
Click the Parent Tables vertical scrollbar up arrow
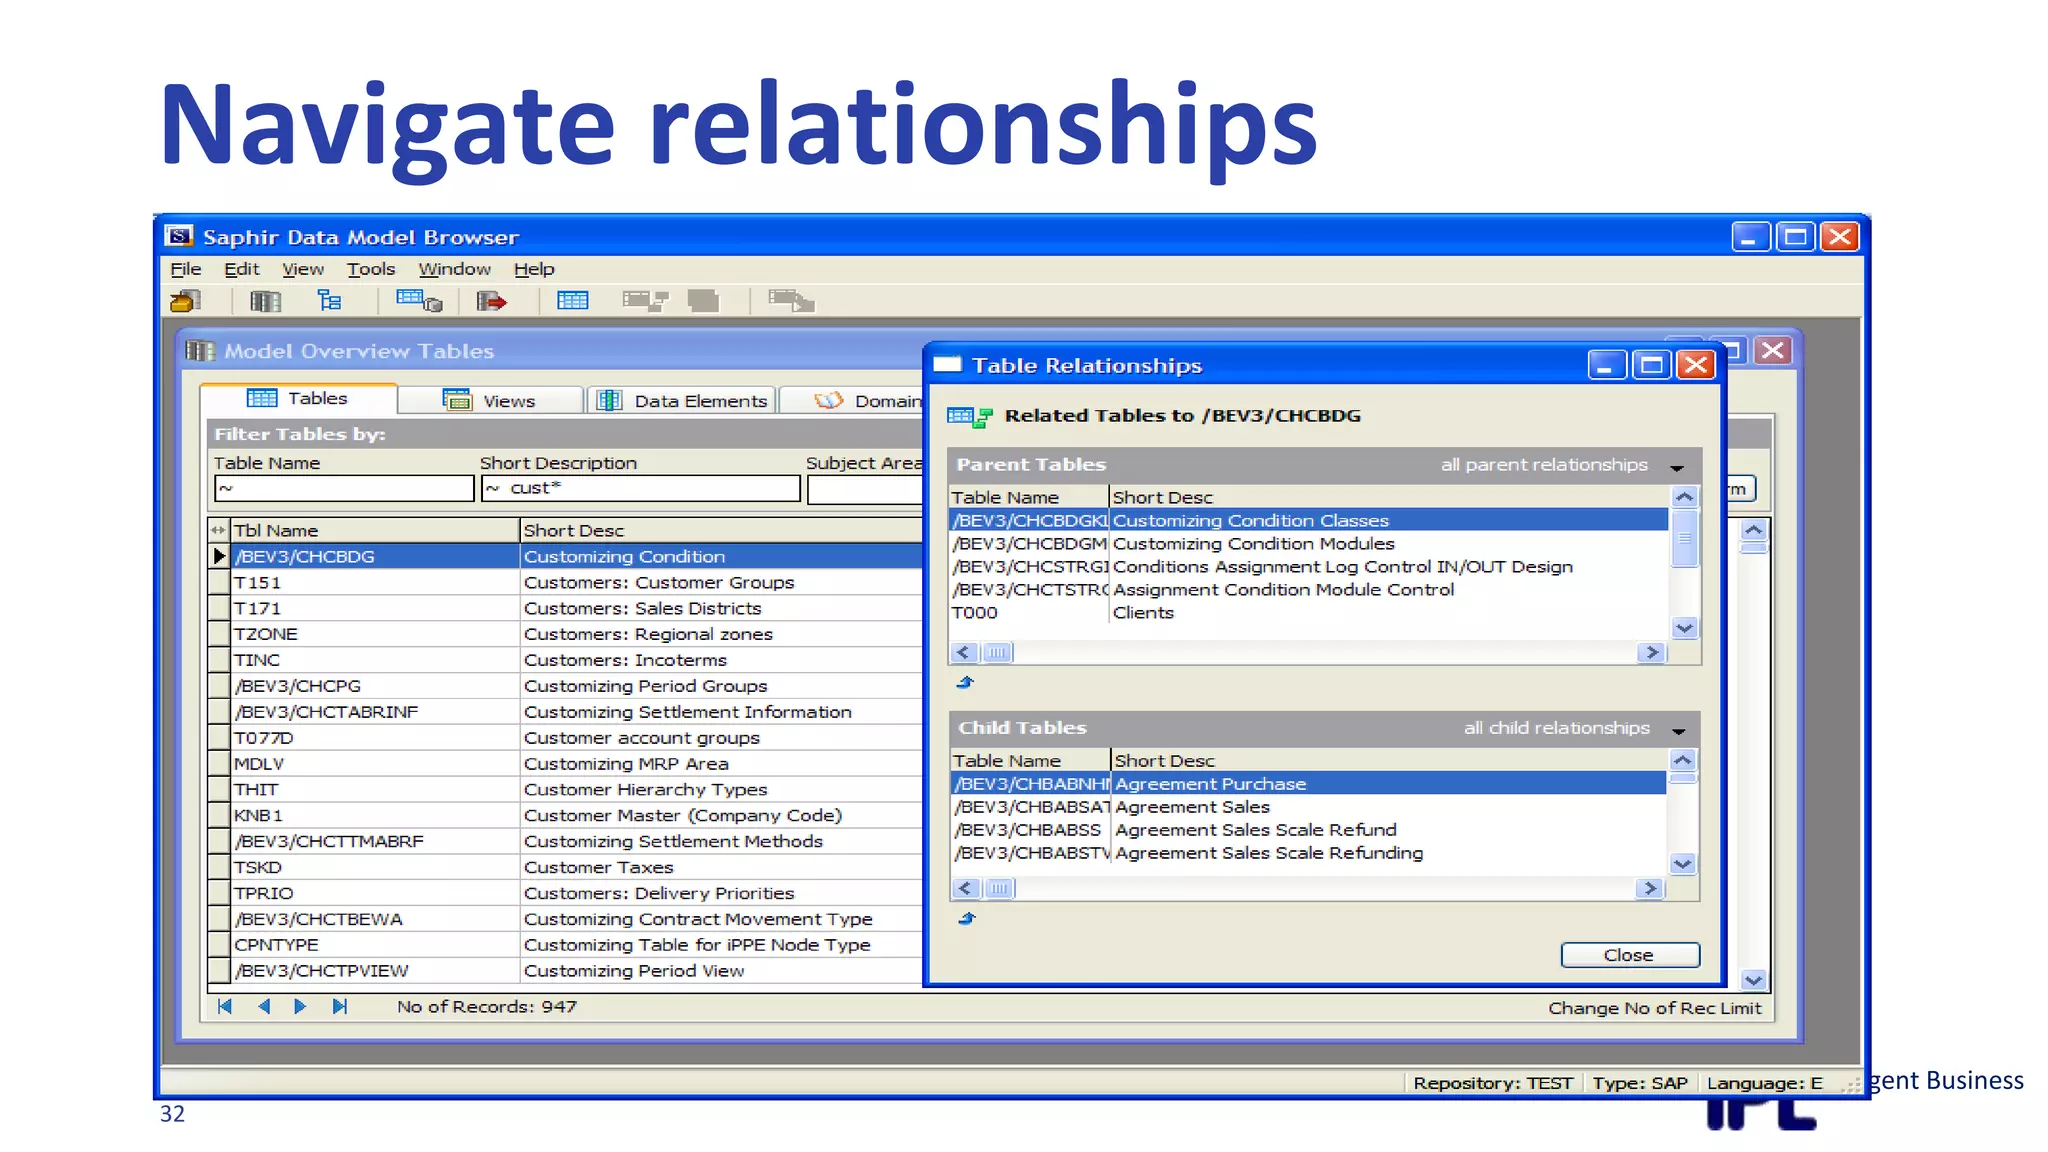pyautogui.click(x=1684, y=497)
